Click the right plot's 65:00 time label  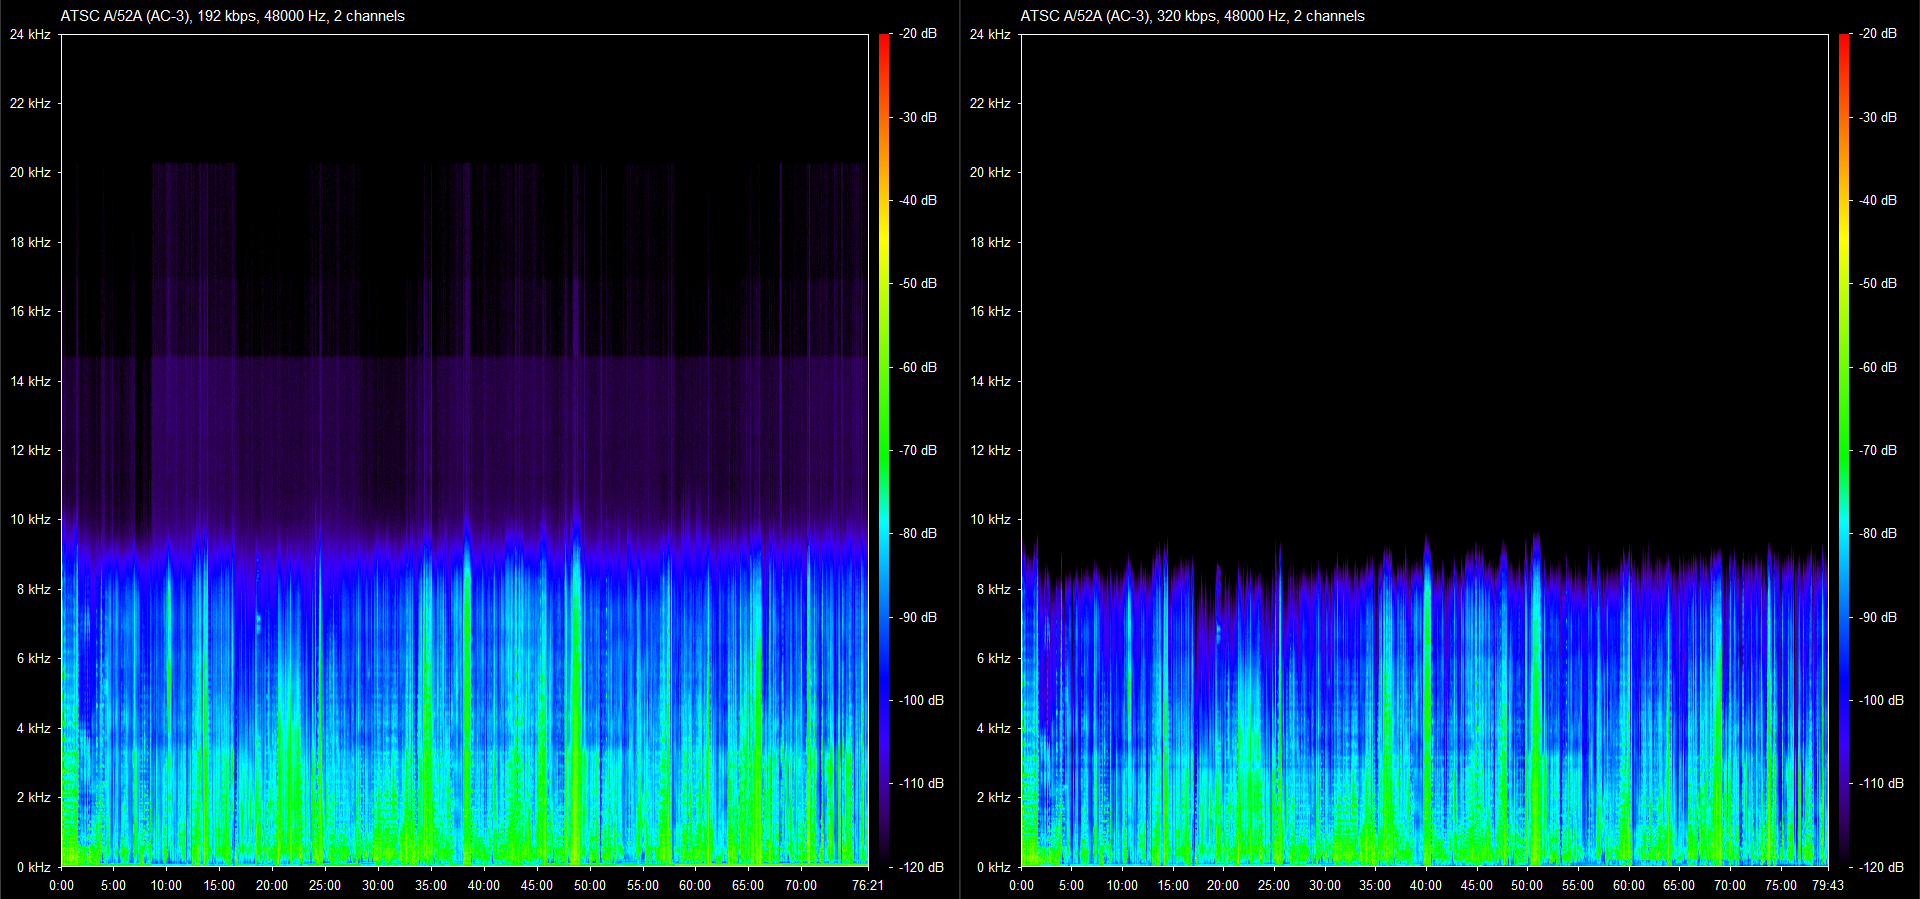pos(1679,885)
